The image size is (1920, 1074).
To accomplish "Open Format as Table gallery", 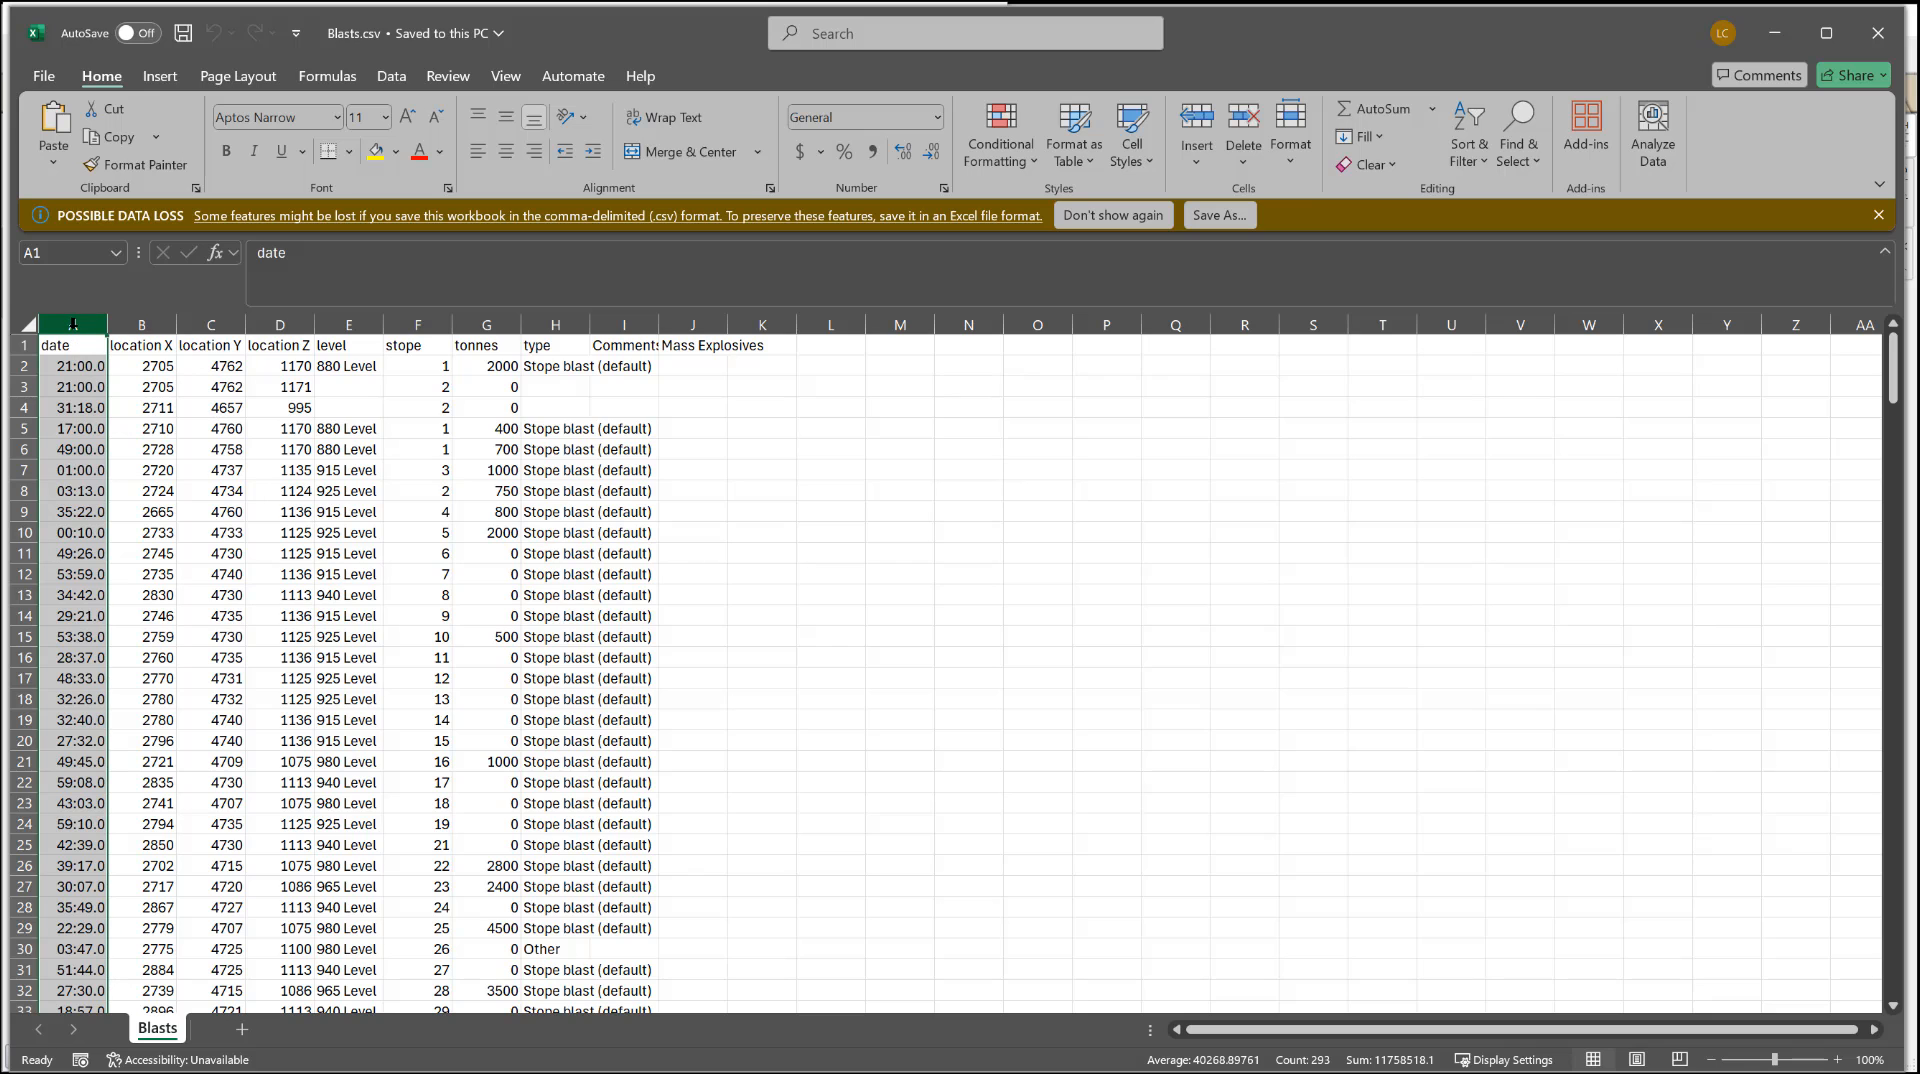I will pos(1074,135).
